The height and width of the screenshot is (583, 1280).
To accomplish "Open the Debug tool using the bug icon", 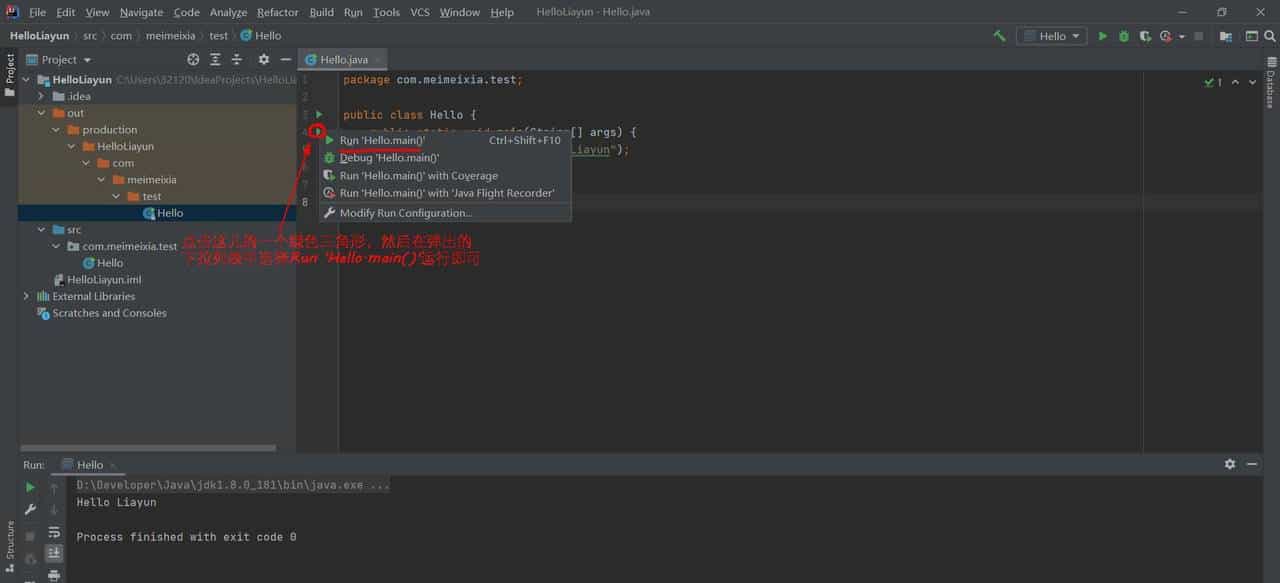I will pos(1123,35).
